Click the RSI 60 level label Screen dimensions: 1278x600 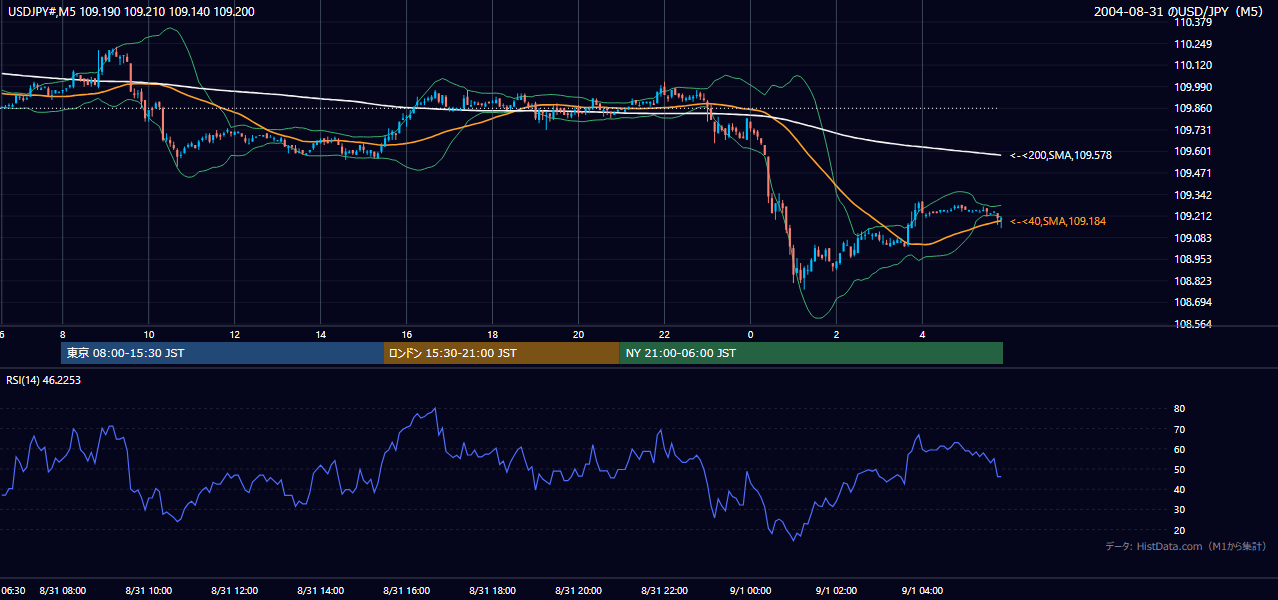(x=1179, y=449)
